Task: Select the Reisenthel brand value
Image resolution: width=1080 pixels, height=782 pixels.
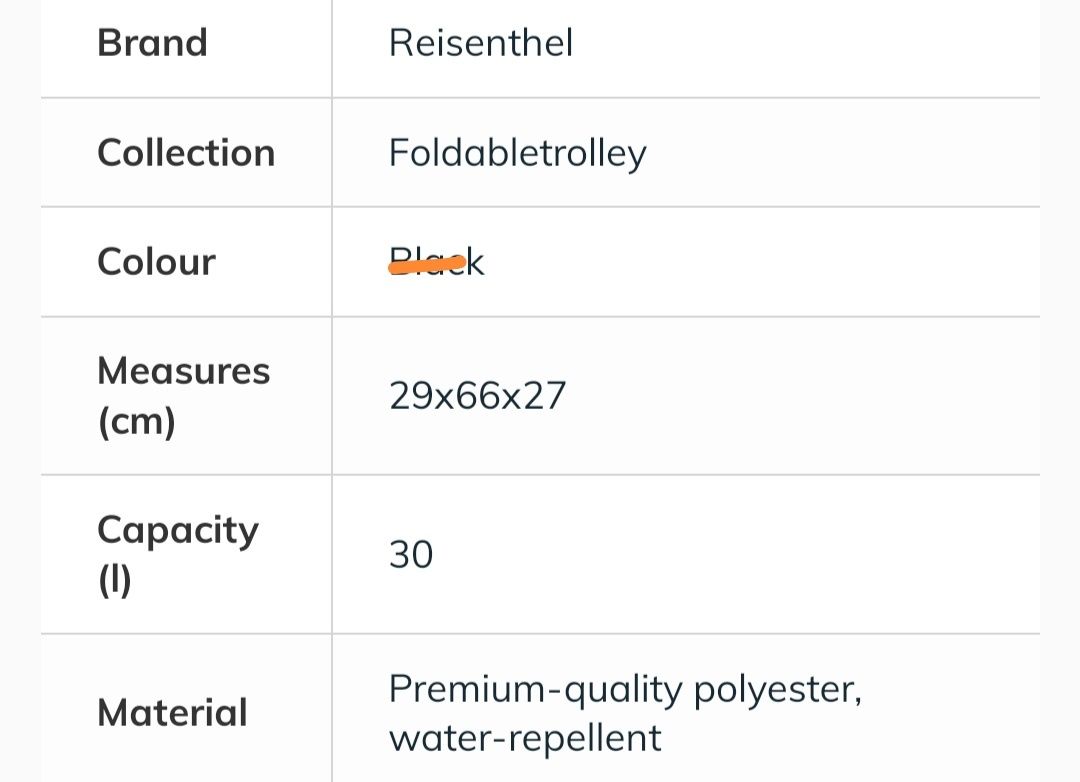Action: 481,43
